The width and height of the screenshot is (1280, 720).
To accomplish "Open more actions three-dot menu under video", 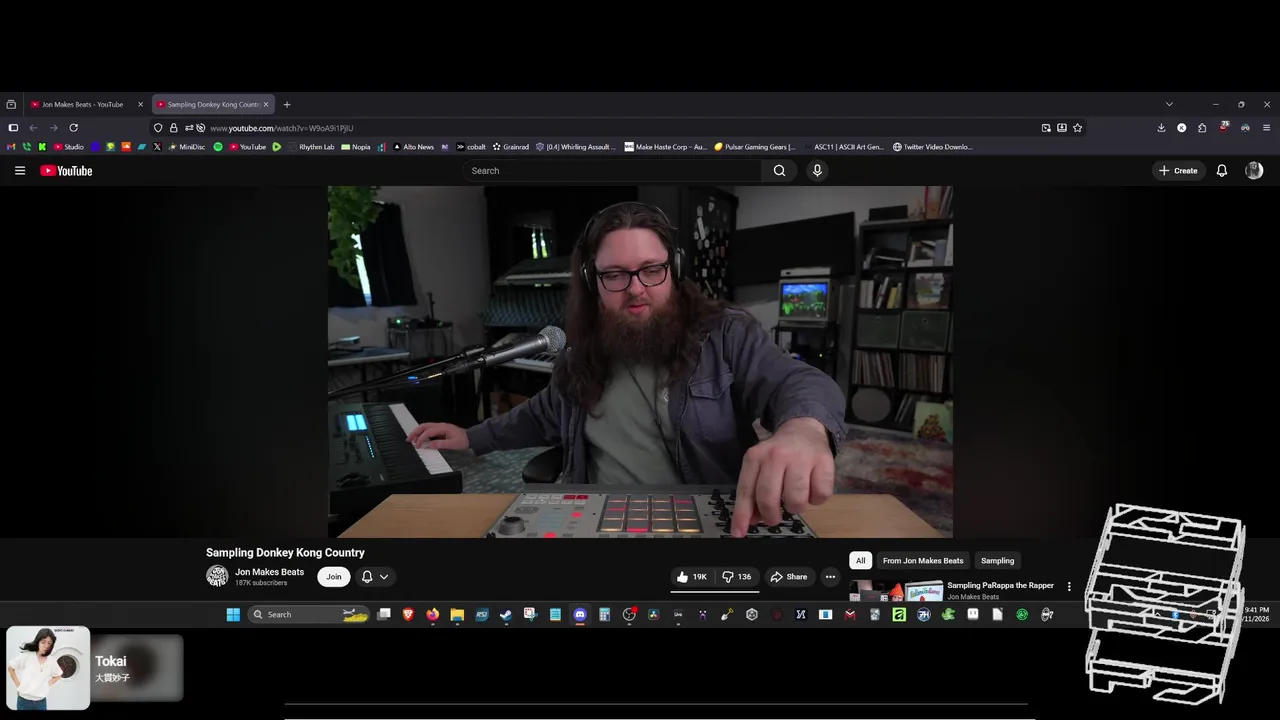I will coord(830,577).
